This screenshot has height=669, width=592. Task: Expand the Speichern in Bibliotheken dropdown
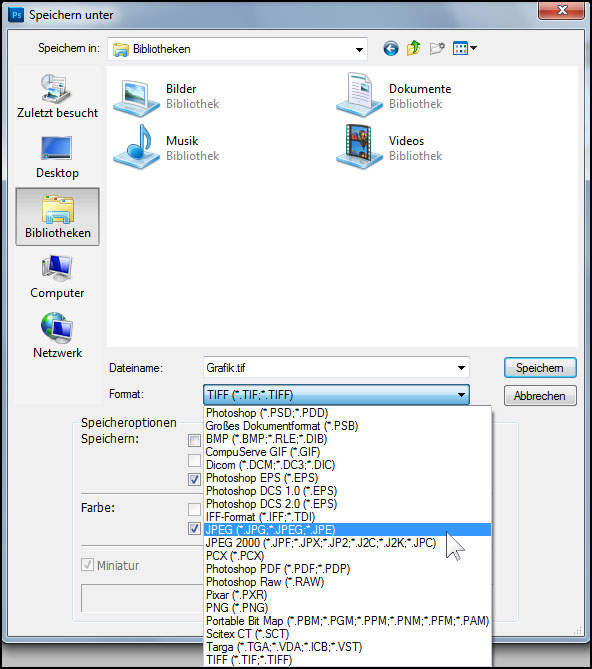tap(359, 49)
